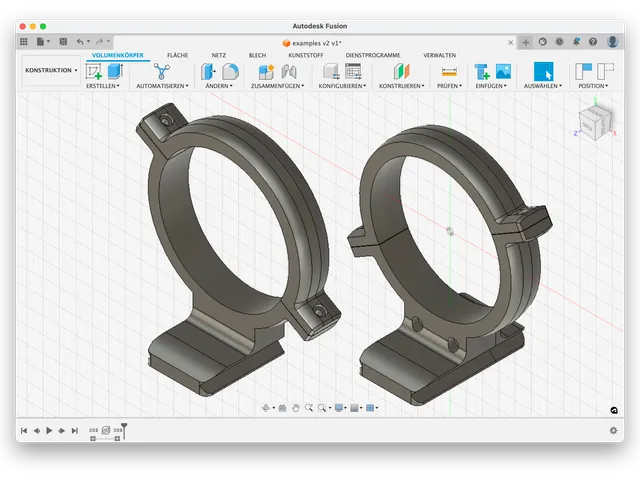Switch to the Kunststoff tab
640x480 pixels.
(306, 55)
